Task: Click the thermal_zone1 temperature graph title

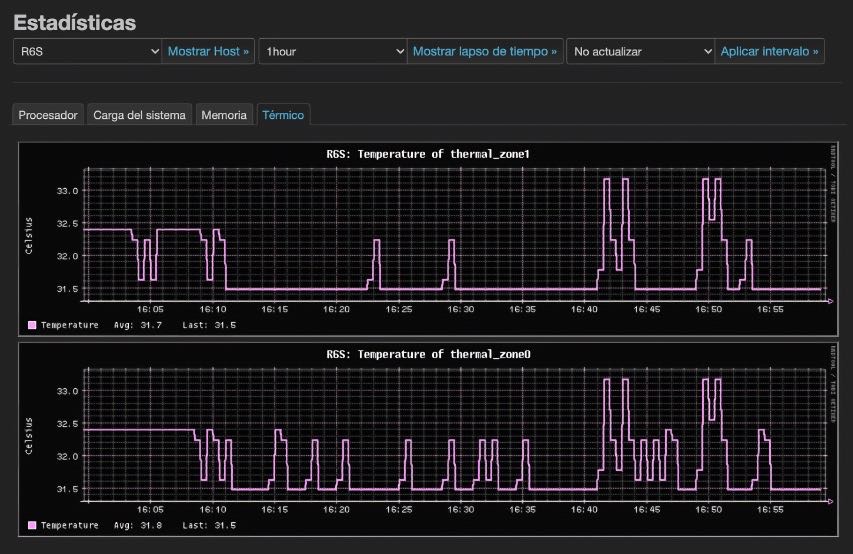Action: click(x=428, y=154)
